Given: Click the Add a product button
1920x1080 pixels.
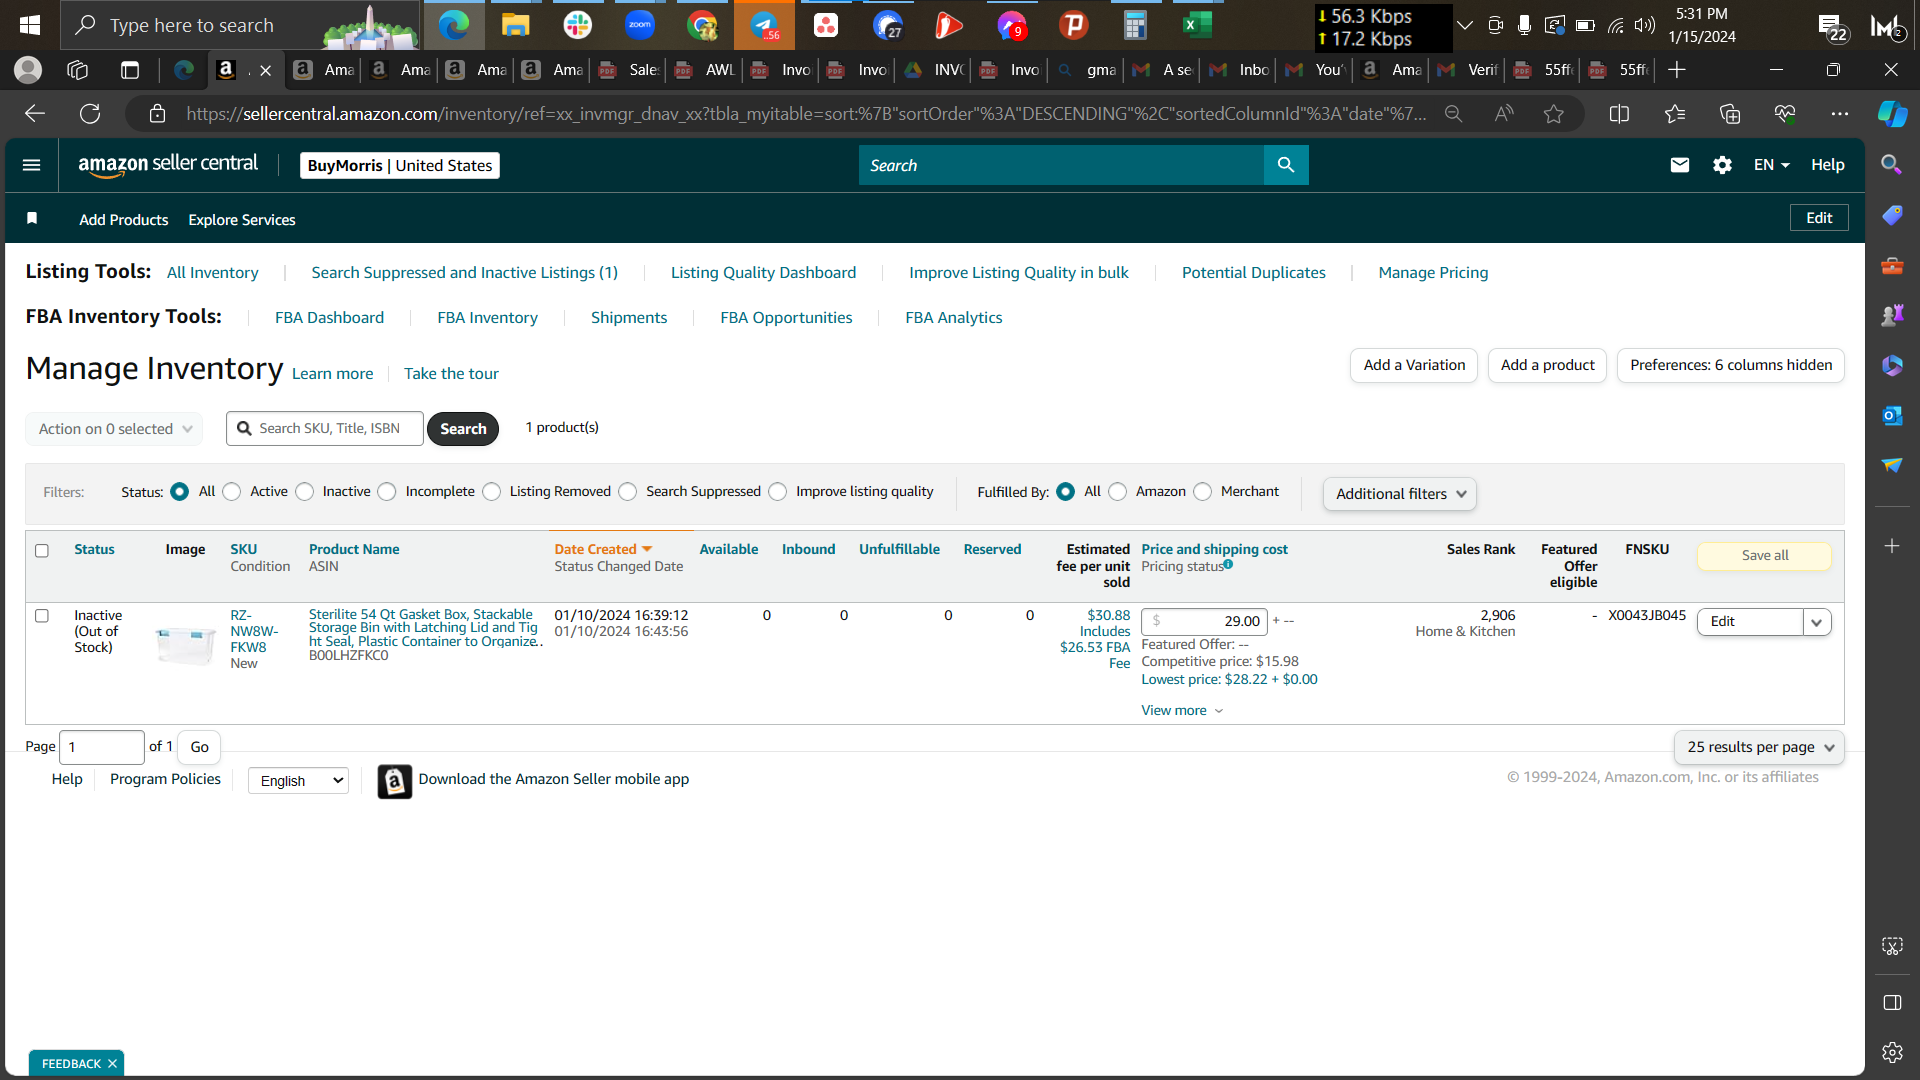Looking at the screenshot, I should (1547, 365).
